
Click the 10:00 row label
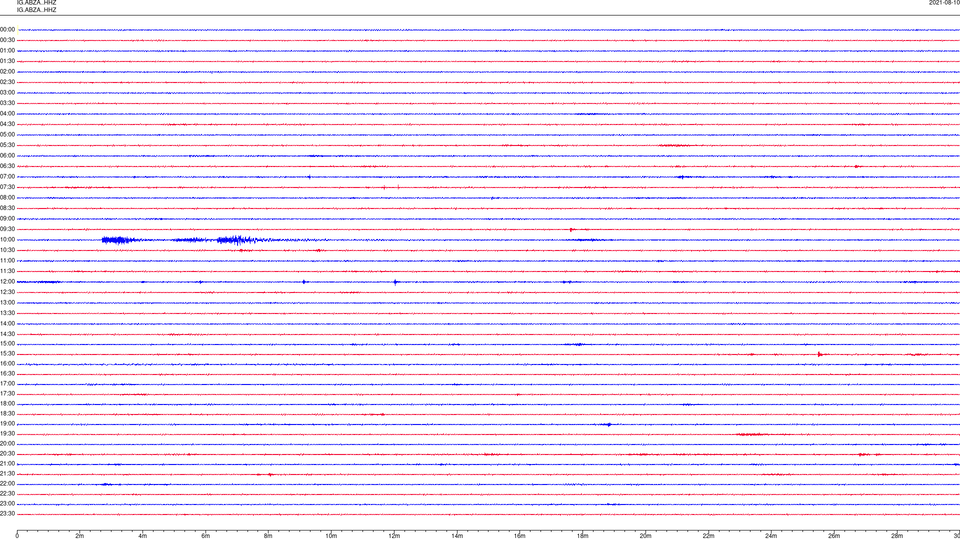point(7,240)
